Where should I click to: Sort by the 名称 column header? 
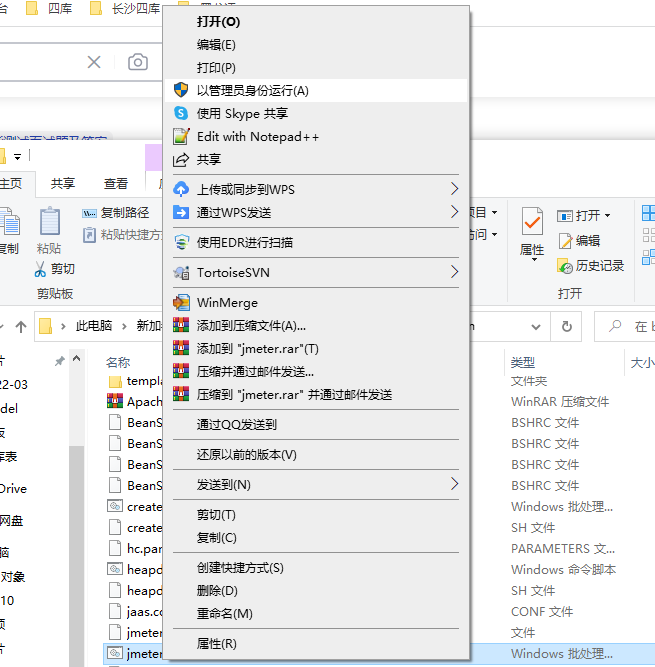118,362
